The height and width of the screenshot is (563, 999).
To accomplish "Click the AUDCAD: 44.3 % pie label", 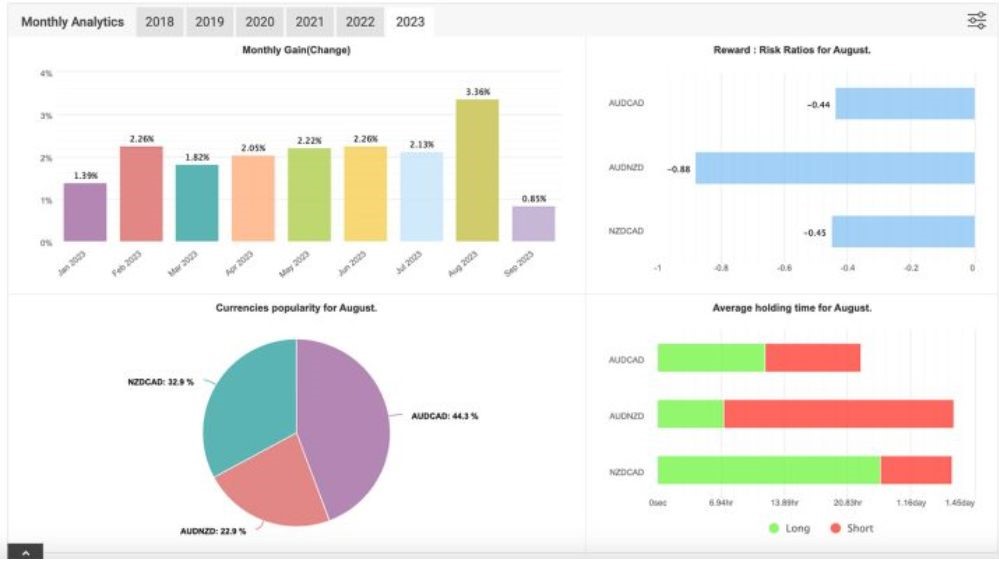I will [x=445, y=416].
